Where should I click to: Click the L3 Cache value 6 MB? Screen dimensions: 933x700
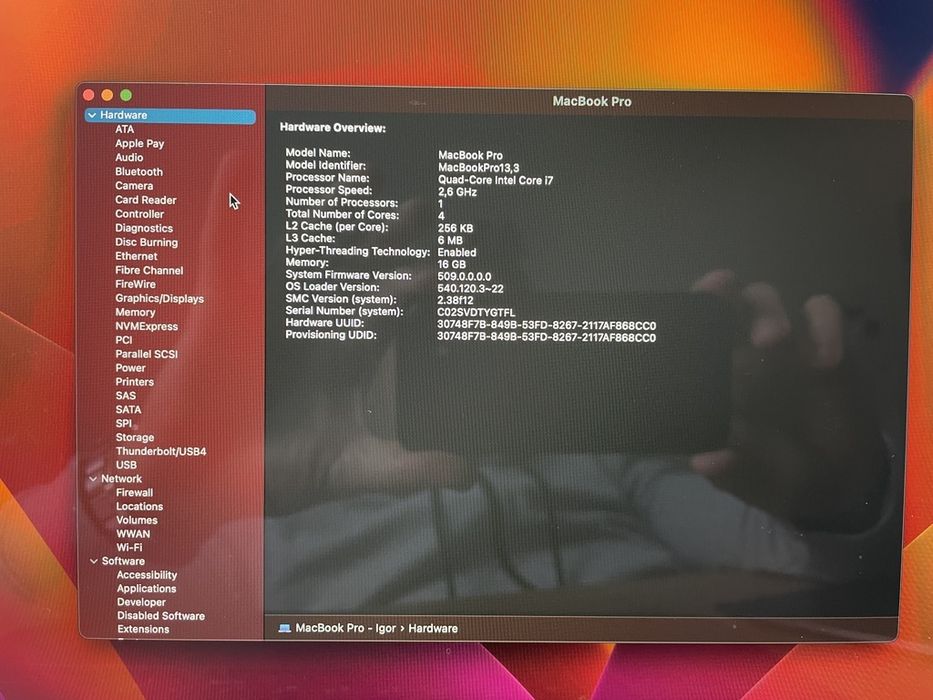click(450, 240)
